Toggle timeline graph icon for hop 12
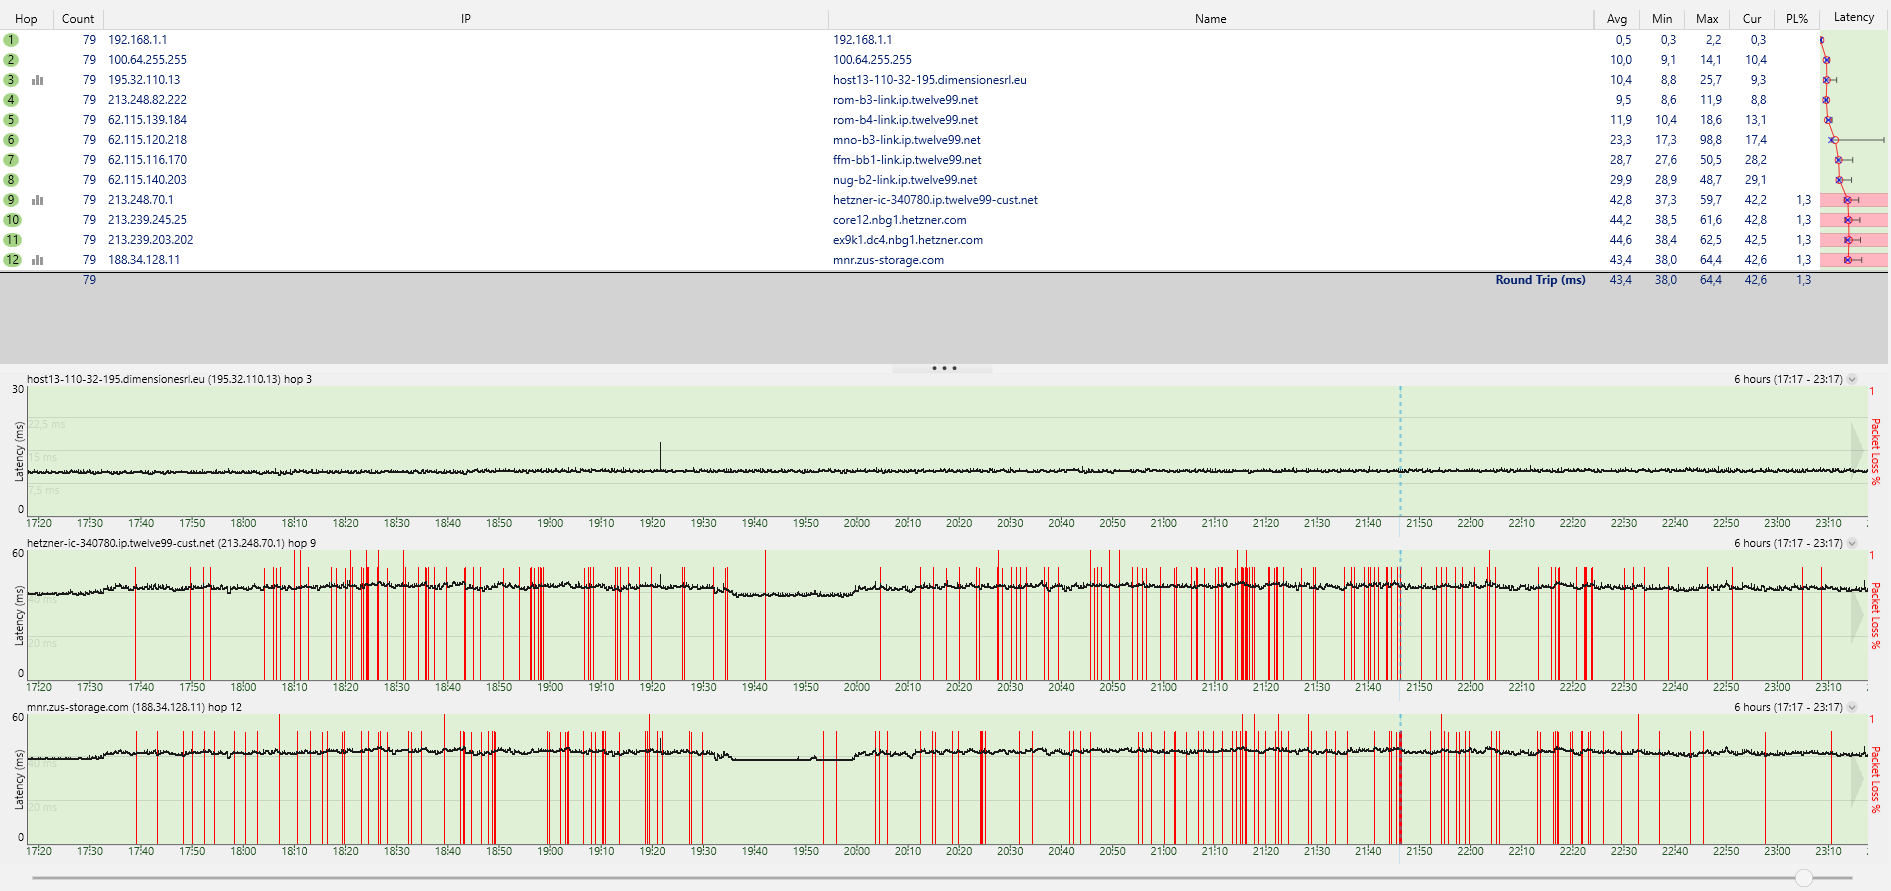Viewport: 1891px width, 891px height. coord(38,260)
